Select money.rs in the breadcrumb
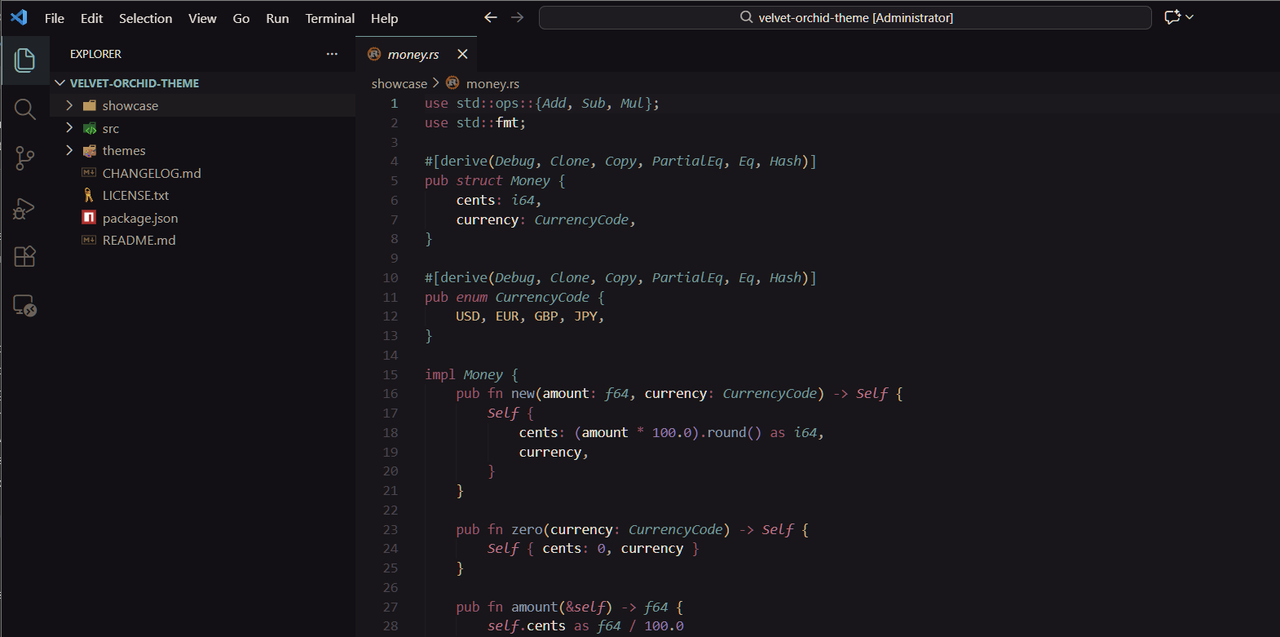 [493, 84]
